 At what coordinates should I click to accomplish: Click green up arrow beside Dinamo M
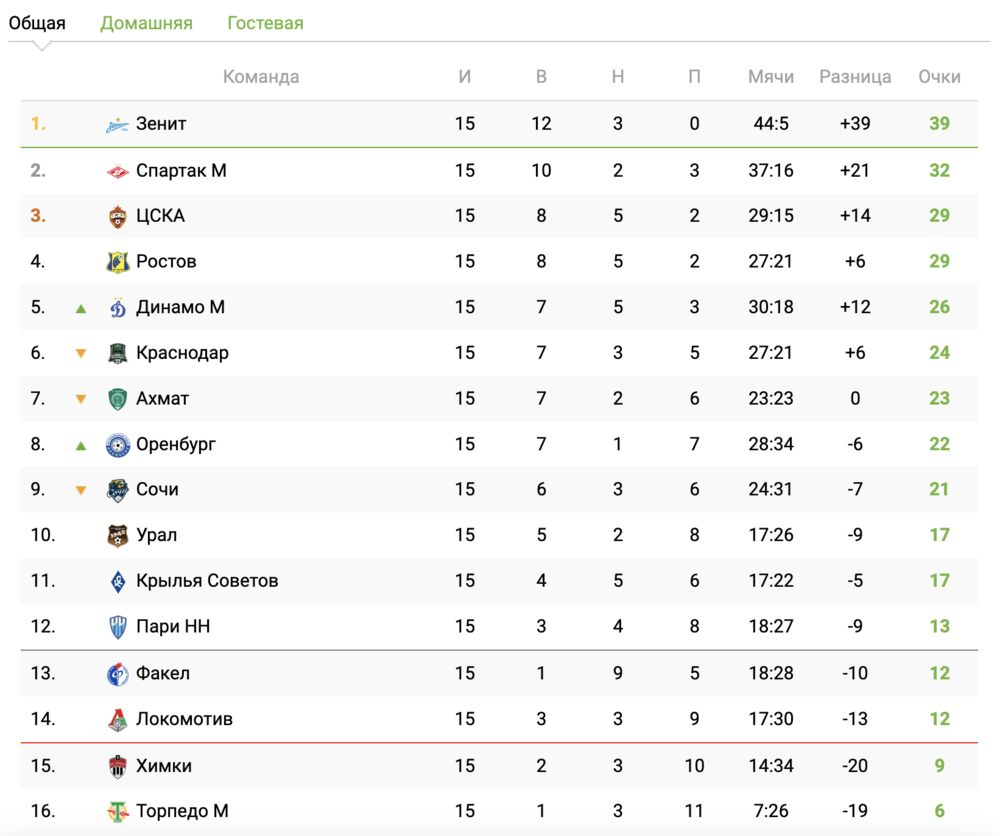(x=81, y=308)
